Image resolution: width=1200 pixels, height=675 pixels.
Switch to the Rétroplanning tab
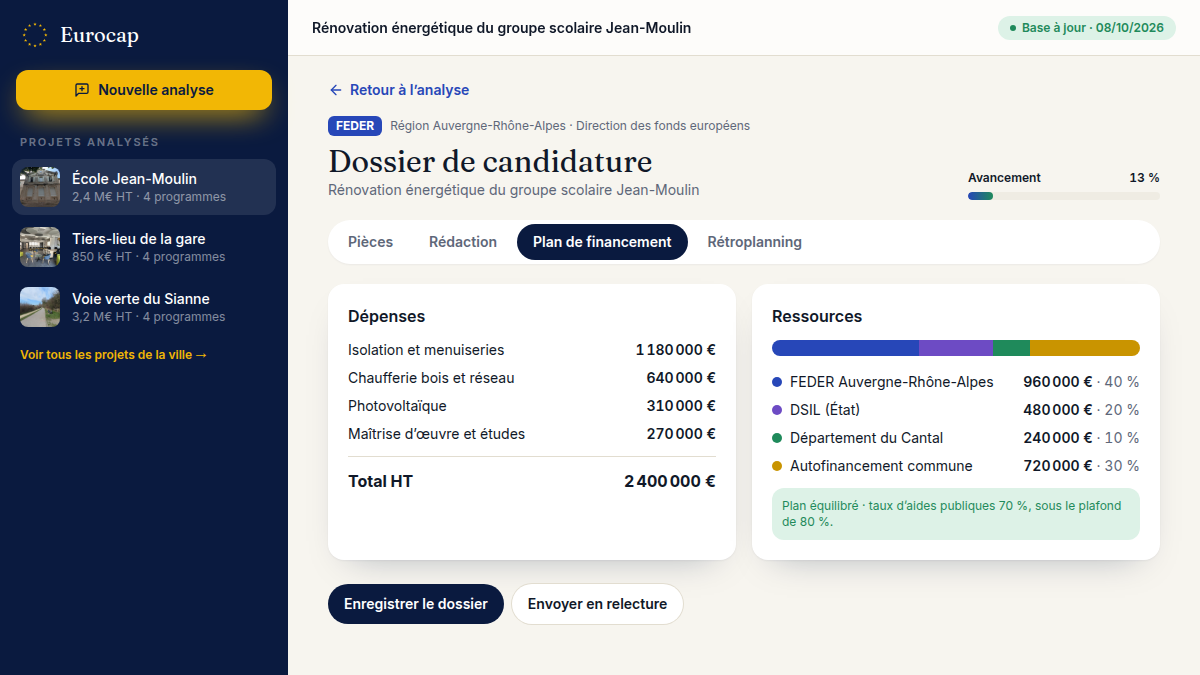coord(755,242)
